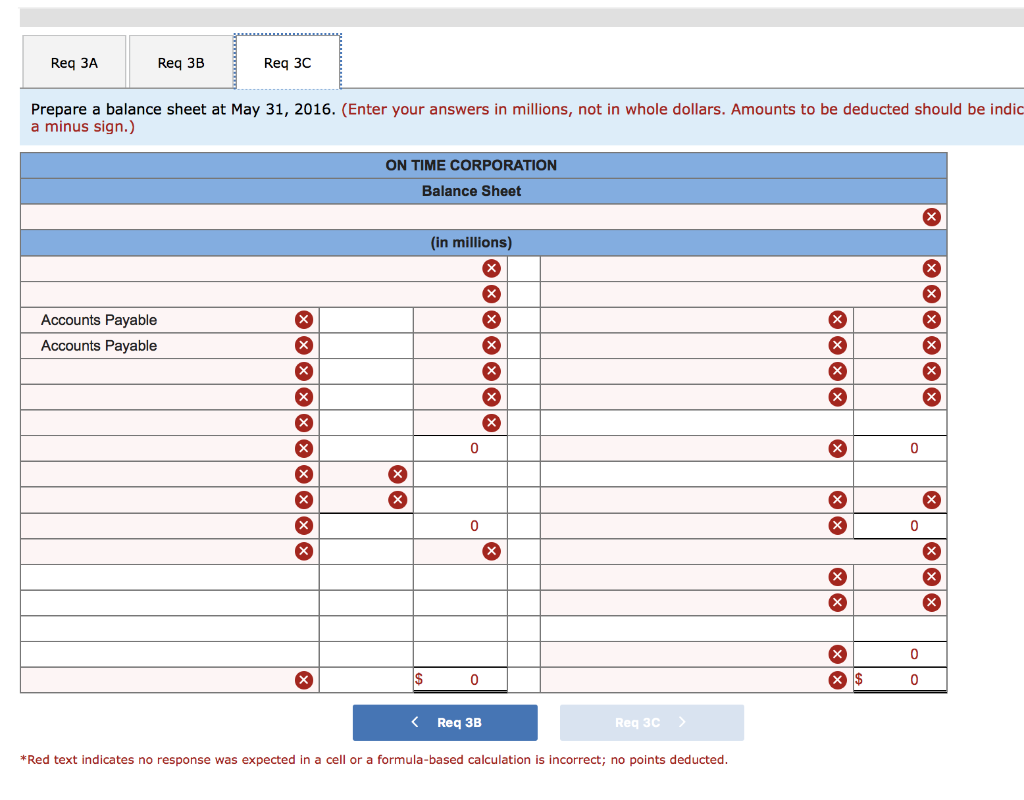Switch to the Req 3A tab
Screen dimensions: 1024x800
point(74,61)
